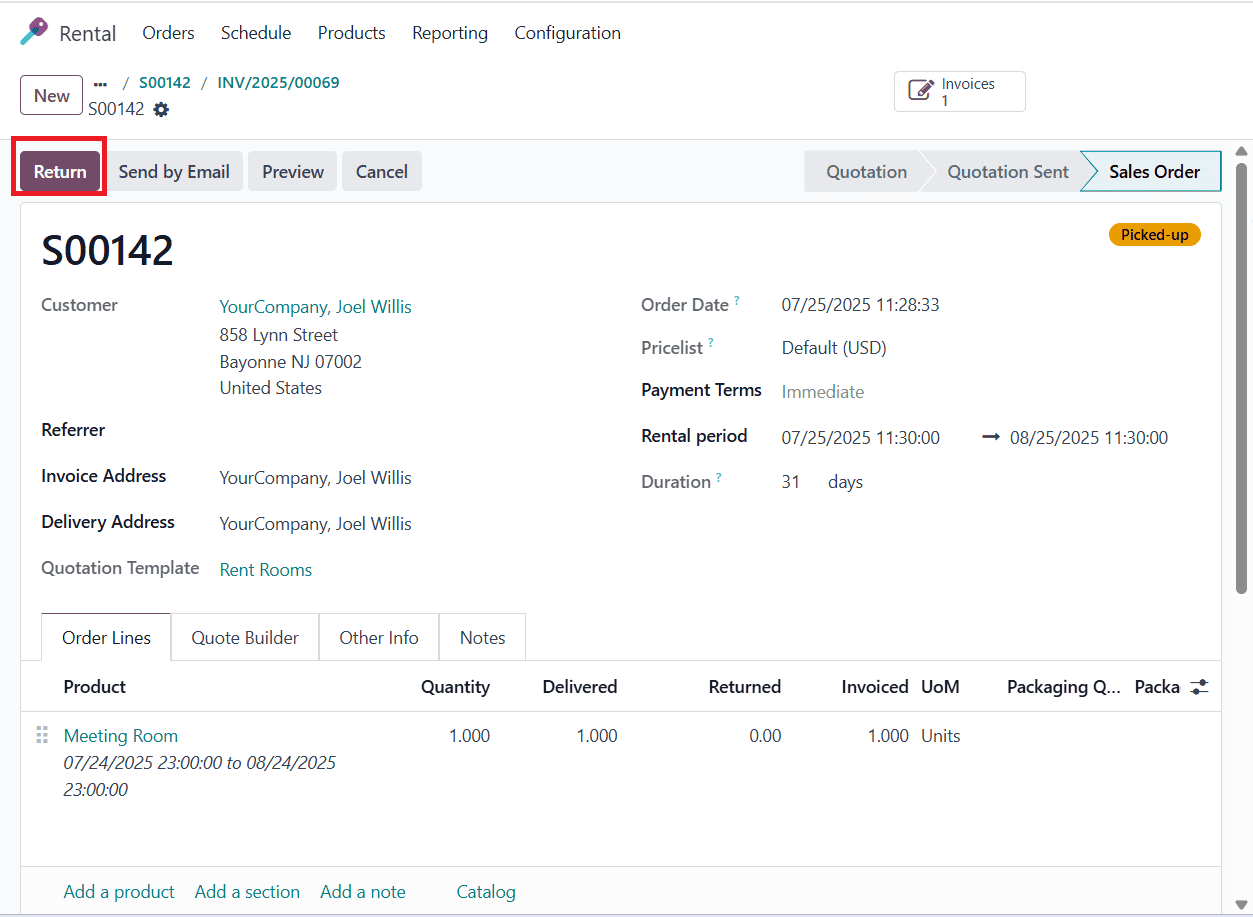
Task: Click the rental end date 08/25/2025 11:30:00
Action: (x=1089, y=438)
